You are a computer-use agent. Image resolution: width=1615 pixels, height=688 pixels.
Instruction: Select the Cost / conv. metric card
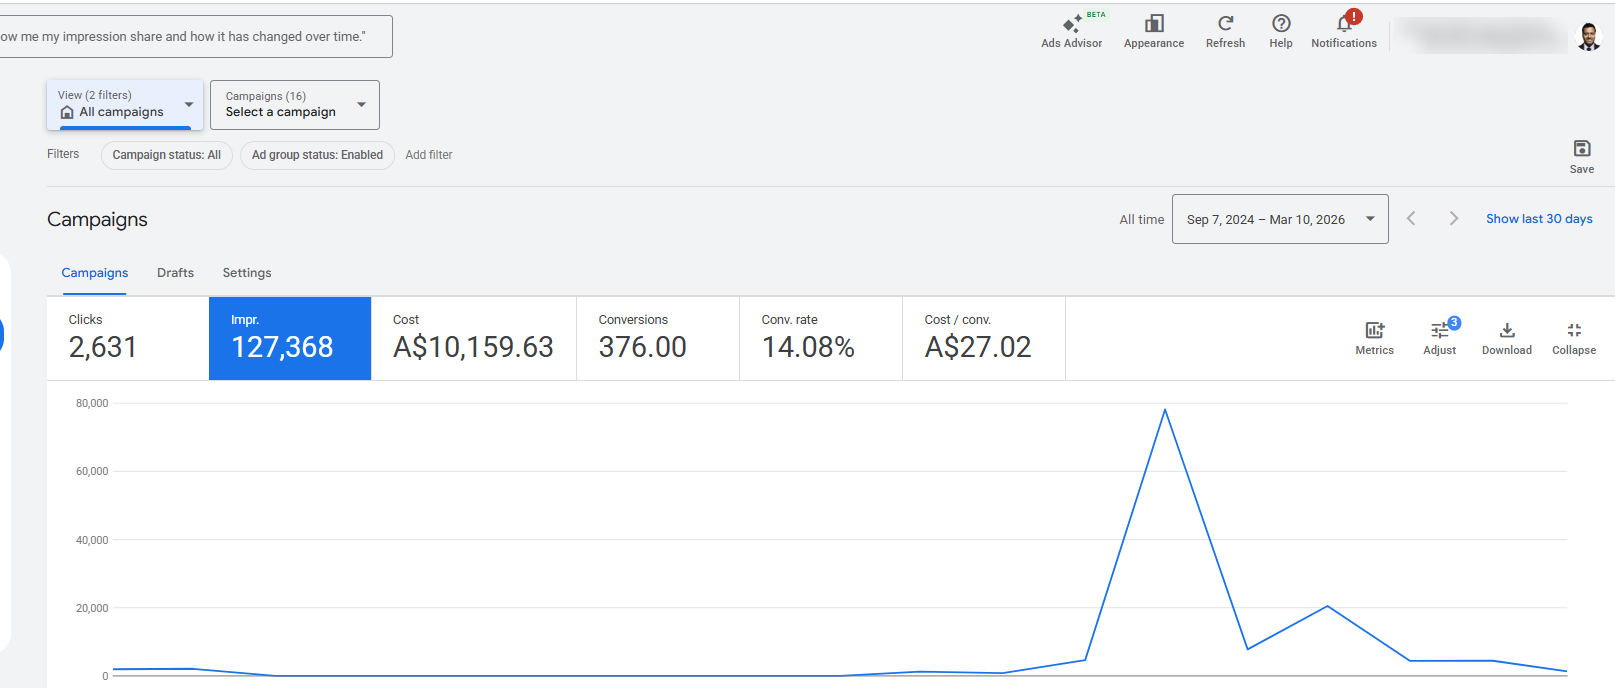pyautogui.click(x=984, y=338)
